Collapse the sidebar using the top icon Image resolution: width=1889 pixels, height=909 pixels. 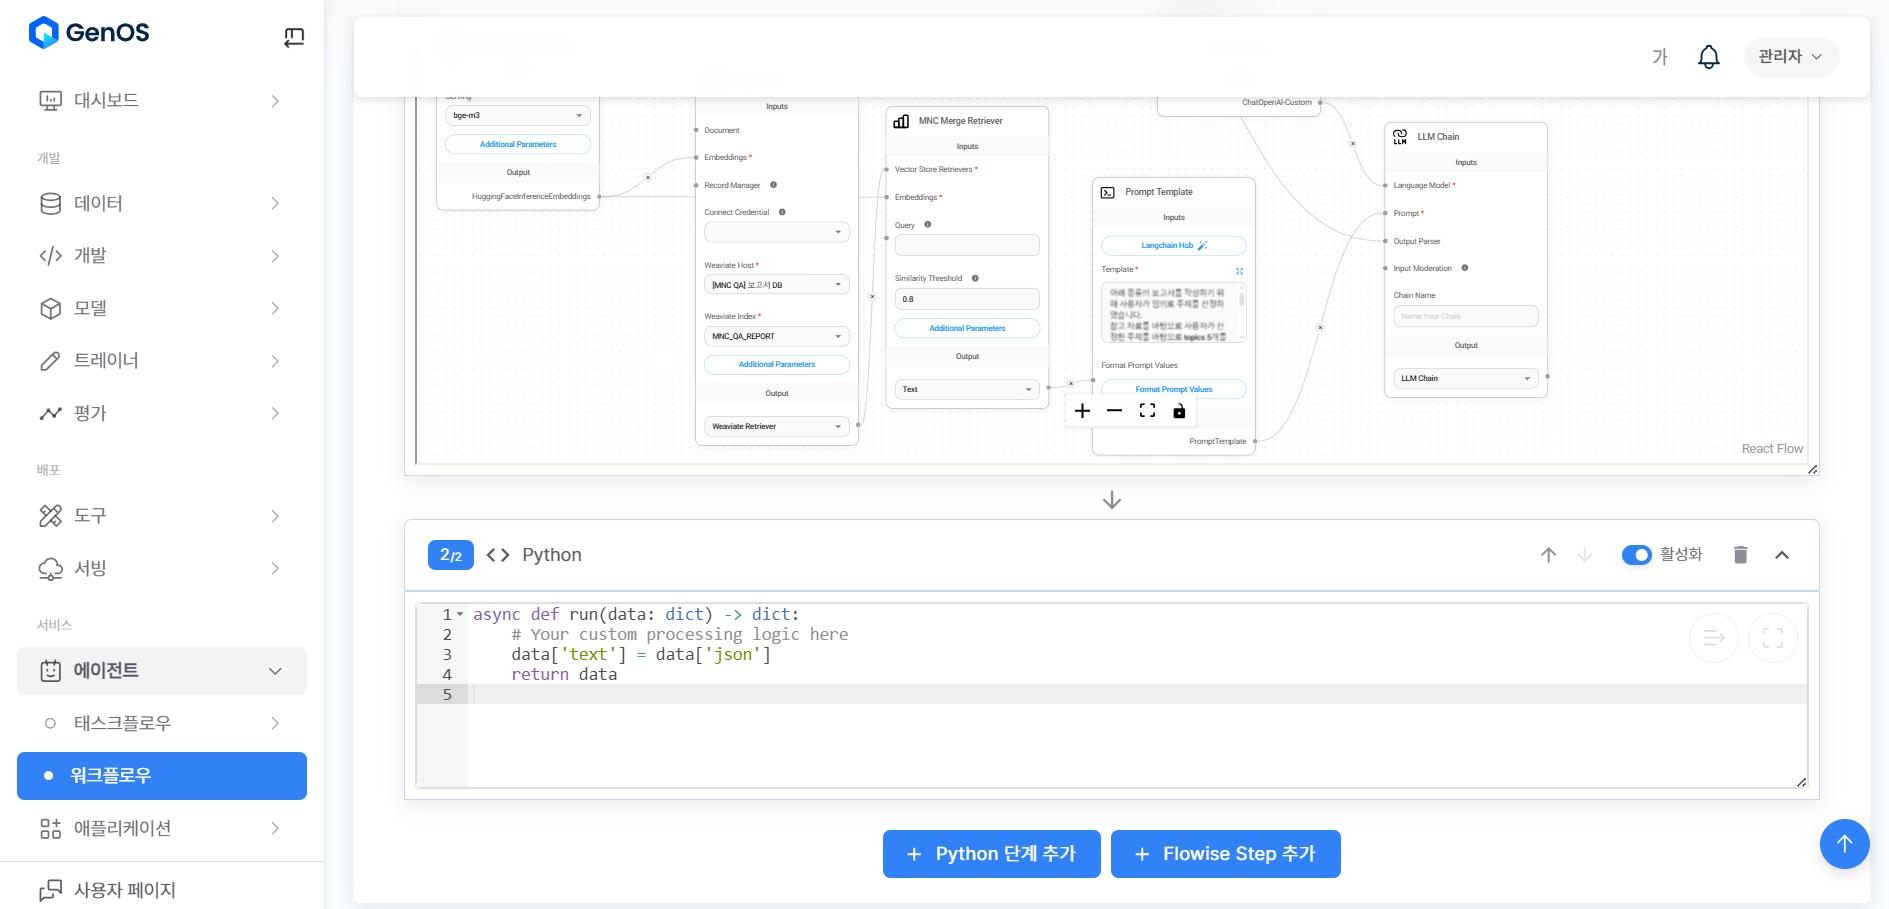pyautogui.click(x=294, y=38)
